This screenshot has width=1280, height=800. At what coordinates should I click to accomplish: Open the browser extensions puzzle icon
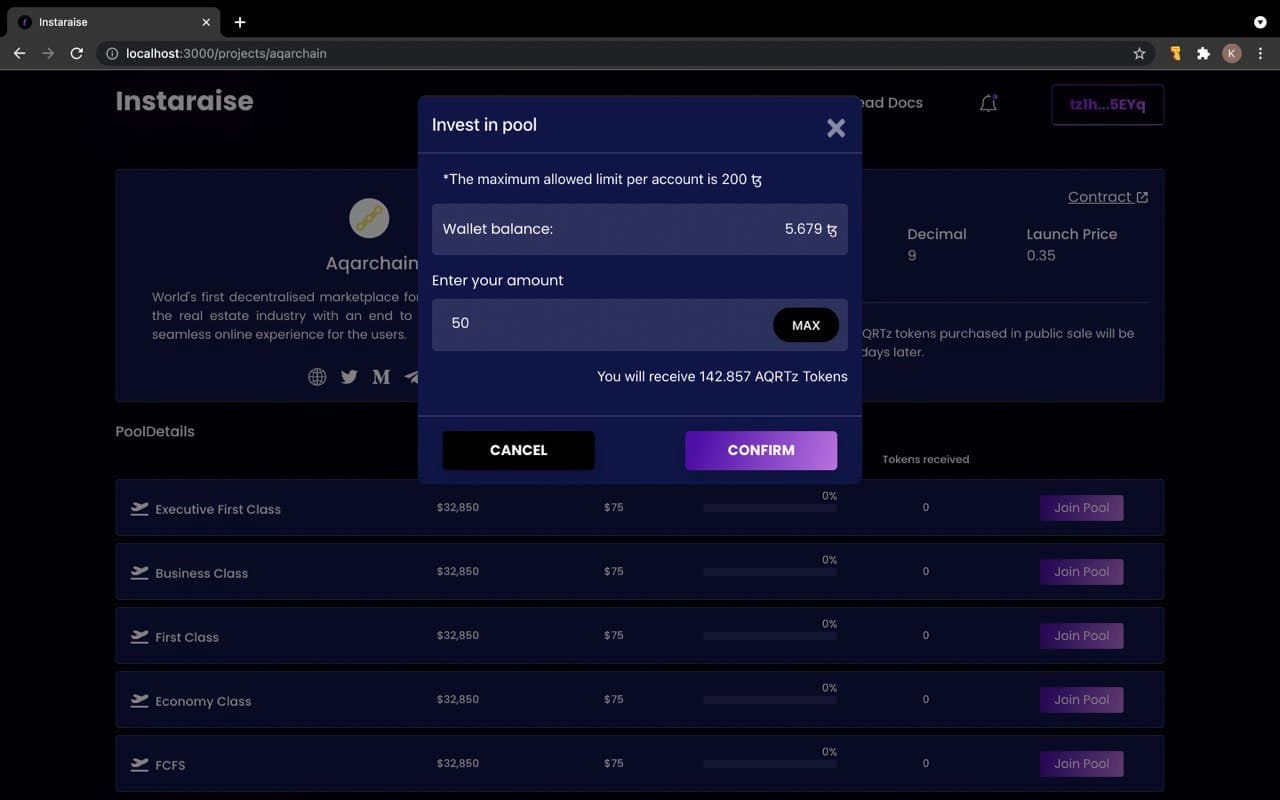point(1203,53)
